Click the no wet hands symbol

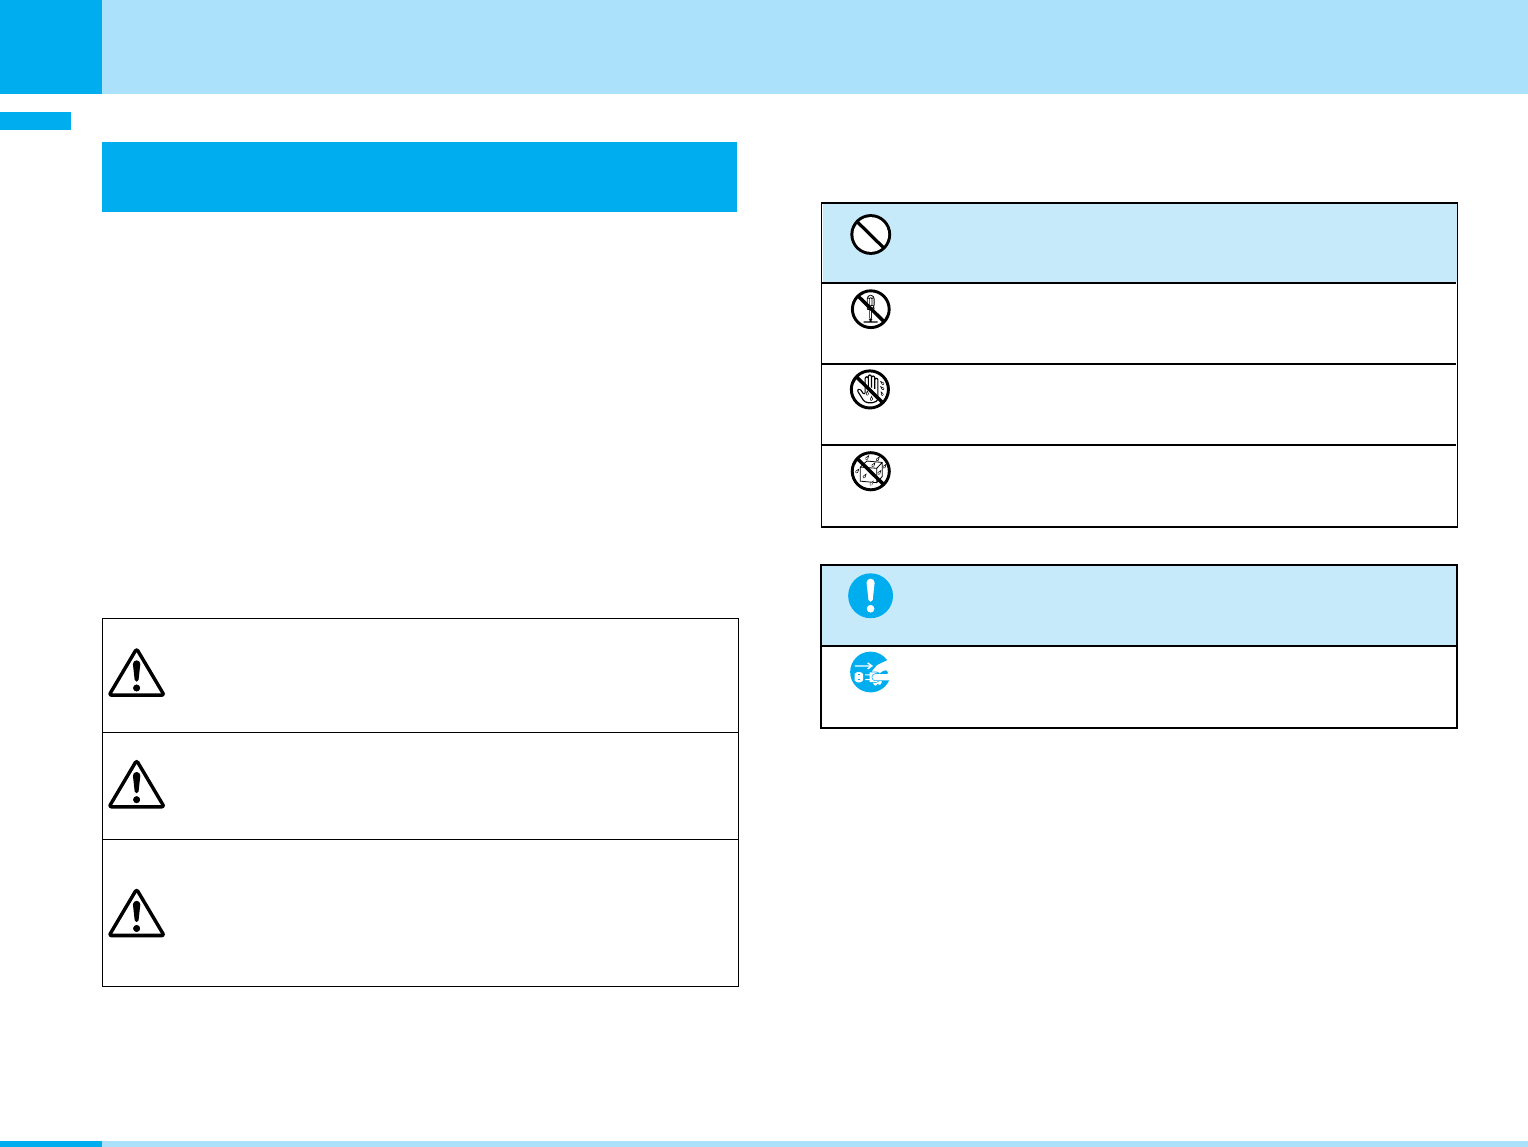[x=870, y=390]
